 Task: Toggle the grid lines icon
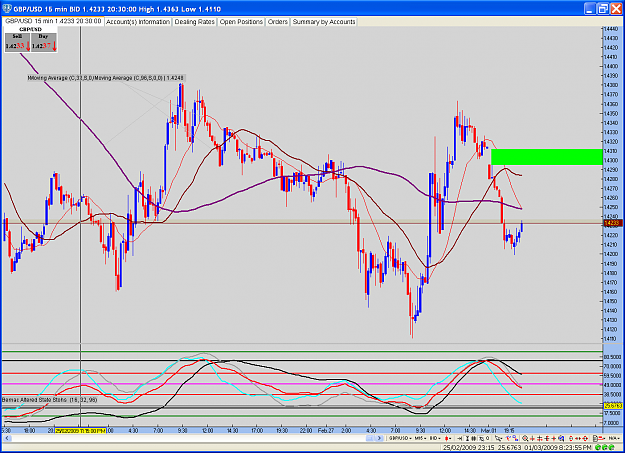coord(474,438)
